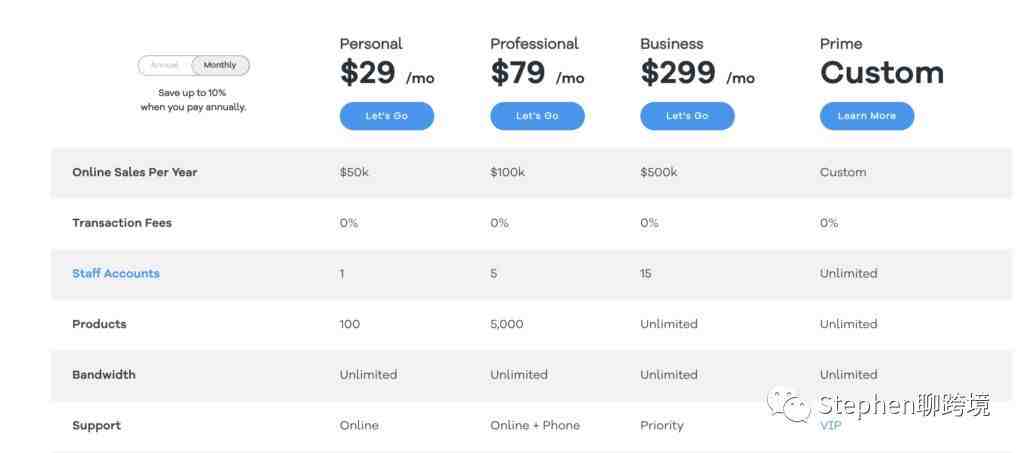The image size is (1024, 453).
Task: Click the Transaction Fees row label
Action: pyautogui.click(x=122, y=223)
